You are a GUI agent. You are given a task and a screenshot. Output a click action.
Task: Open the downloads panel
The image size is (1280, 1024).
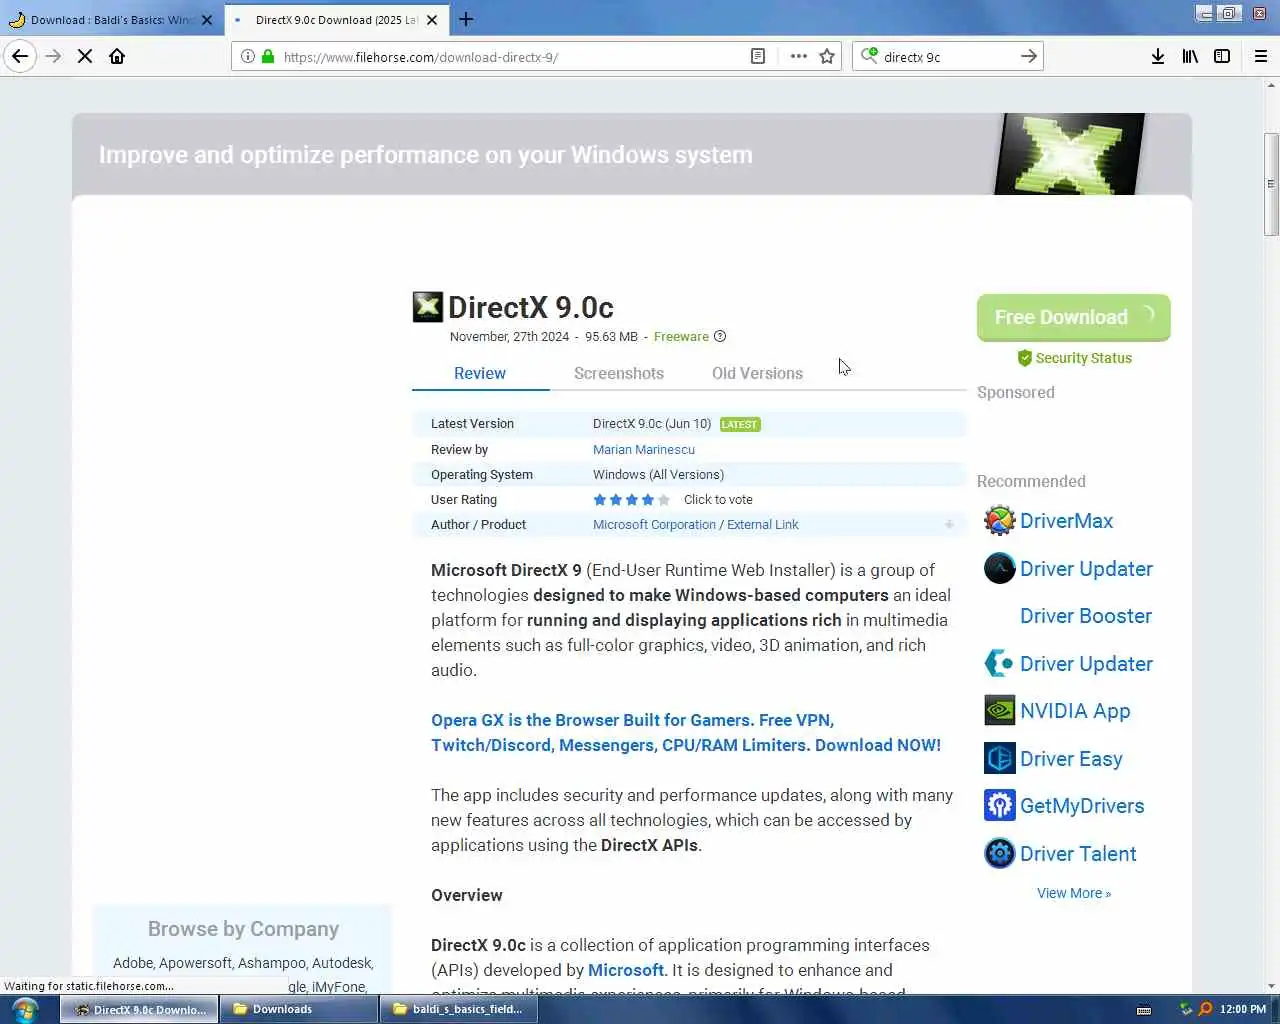tap(1158, 56)
